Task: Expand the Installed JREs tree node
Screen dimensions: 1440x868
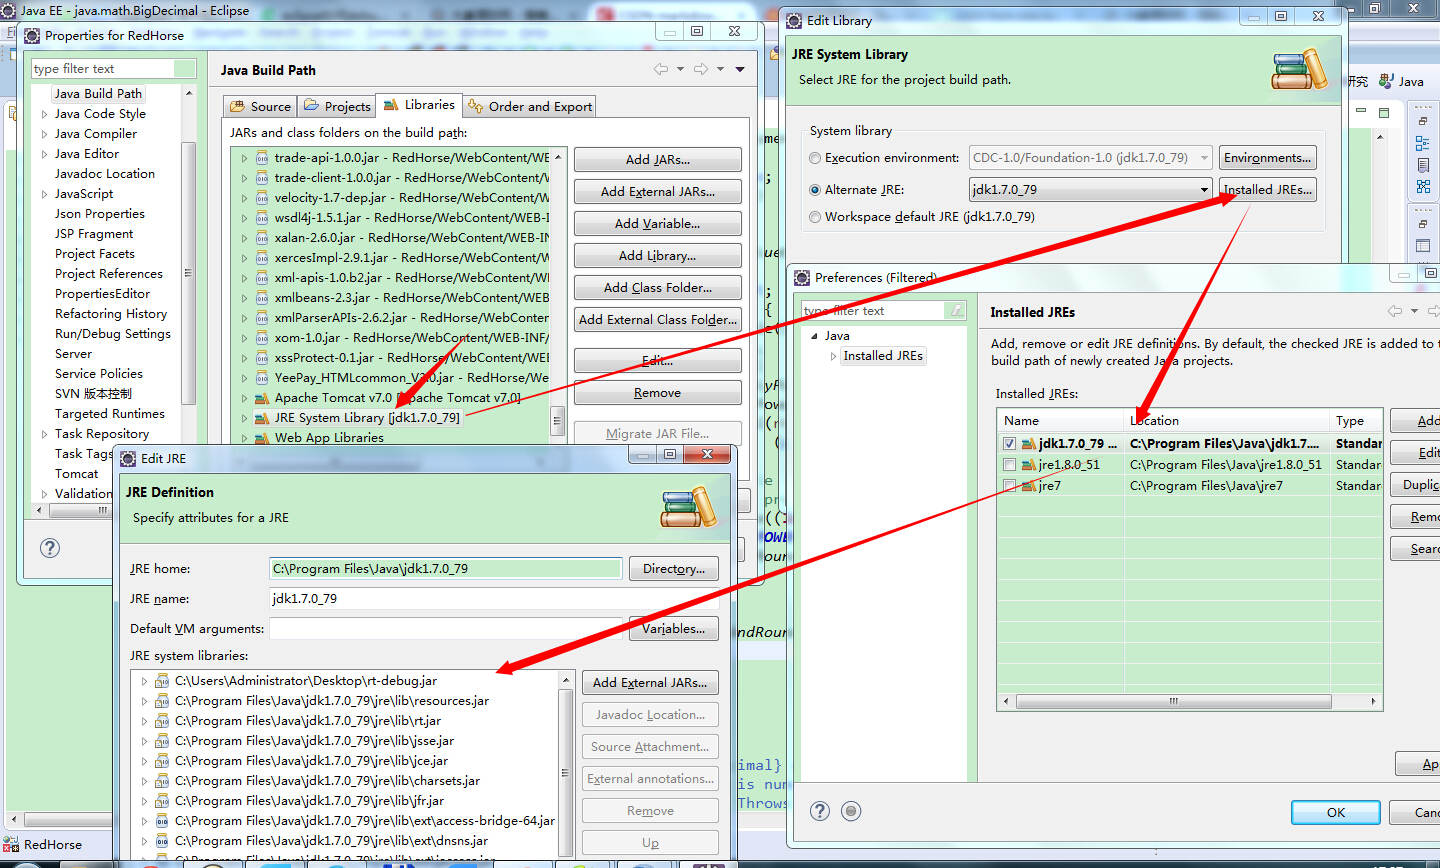Action: coord(833,356)
